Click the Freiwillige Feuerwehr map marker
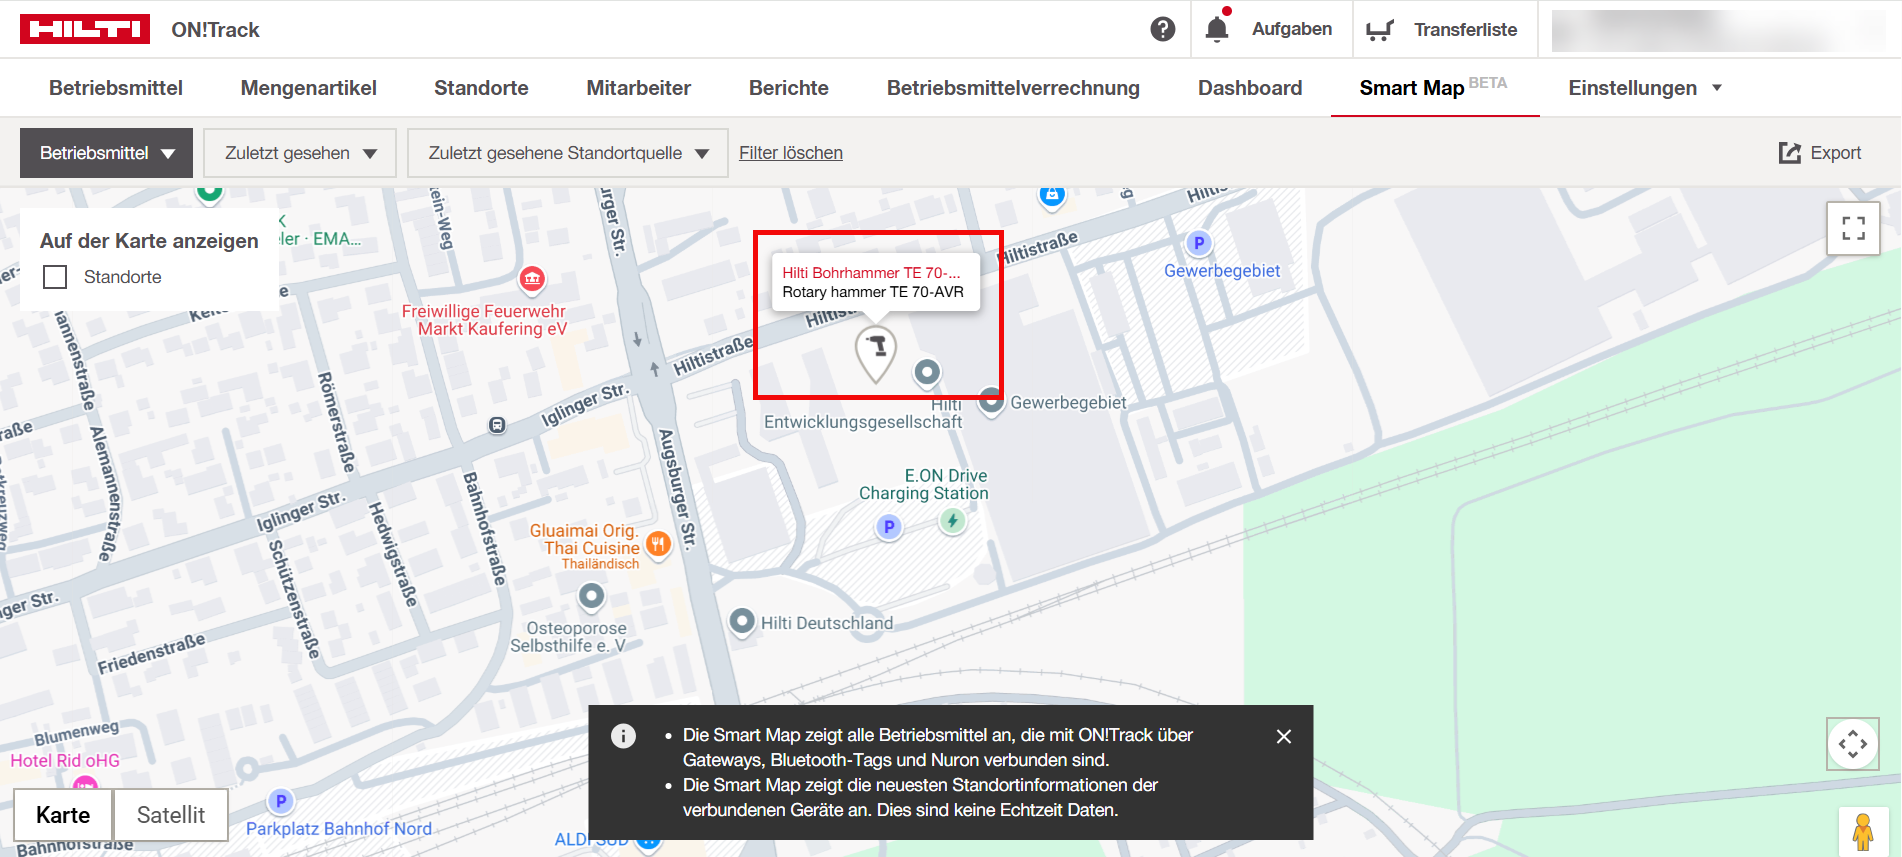The image size is (1902, 857). pyautogui.click(x=532, y=279)
